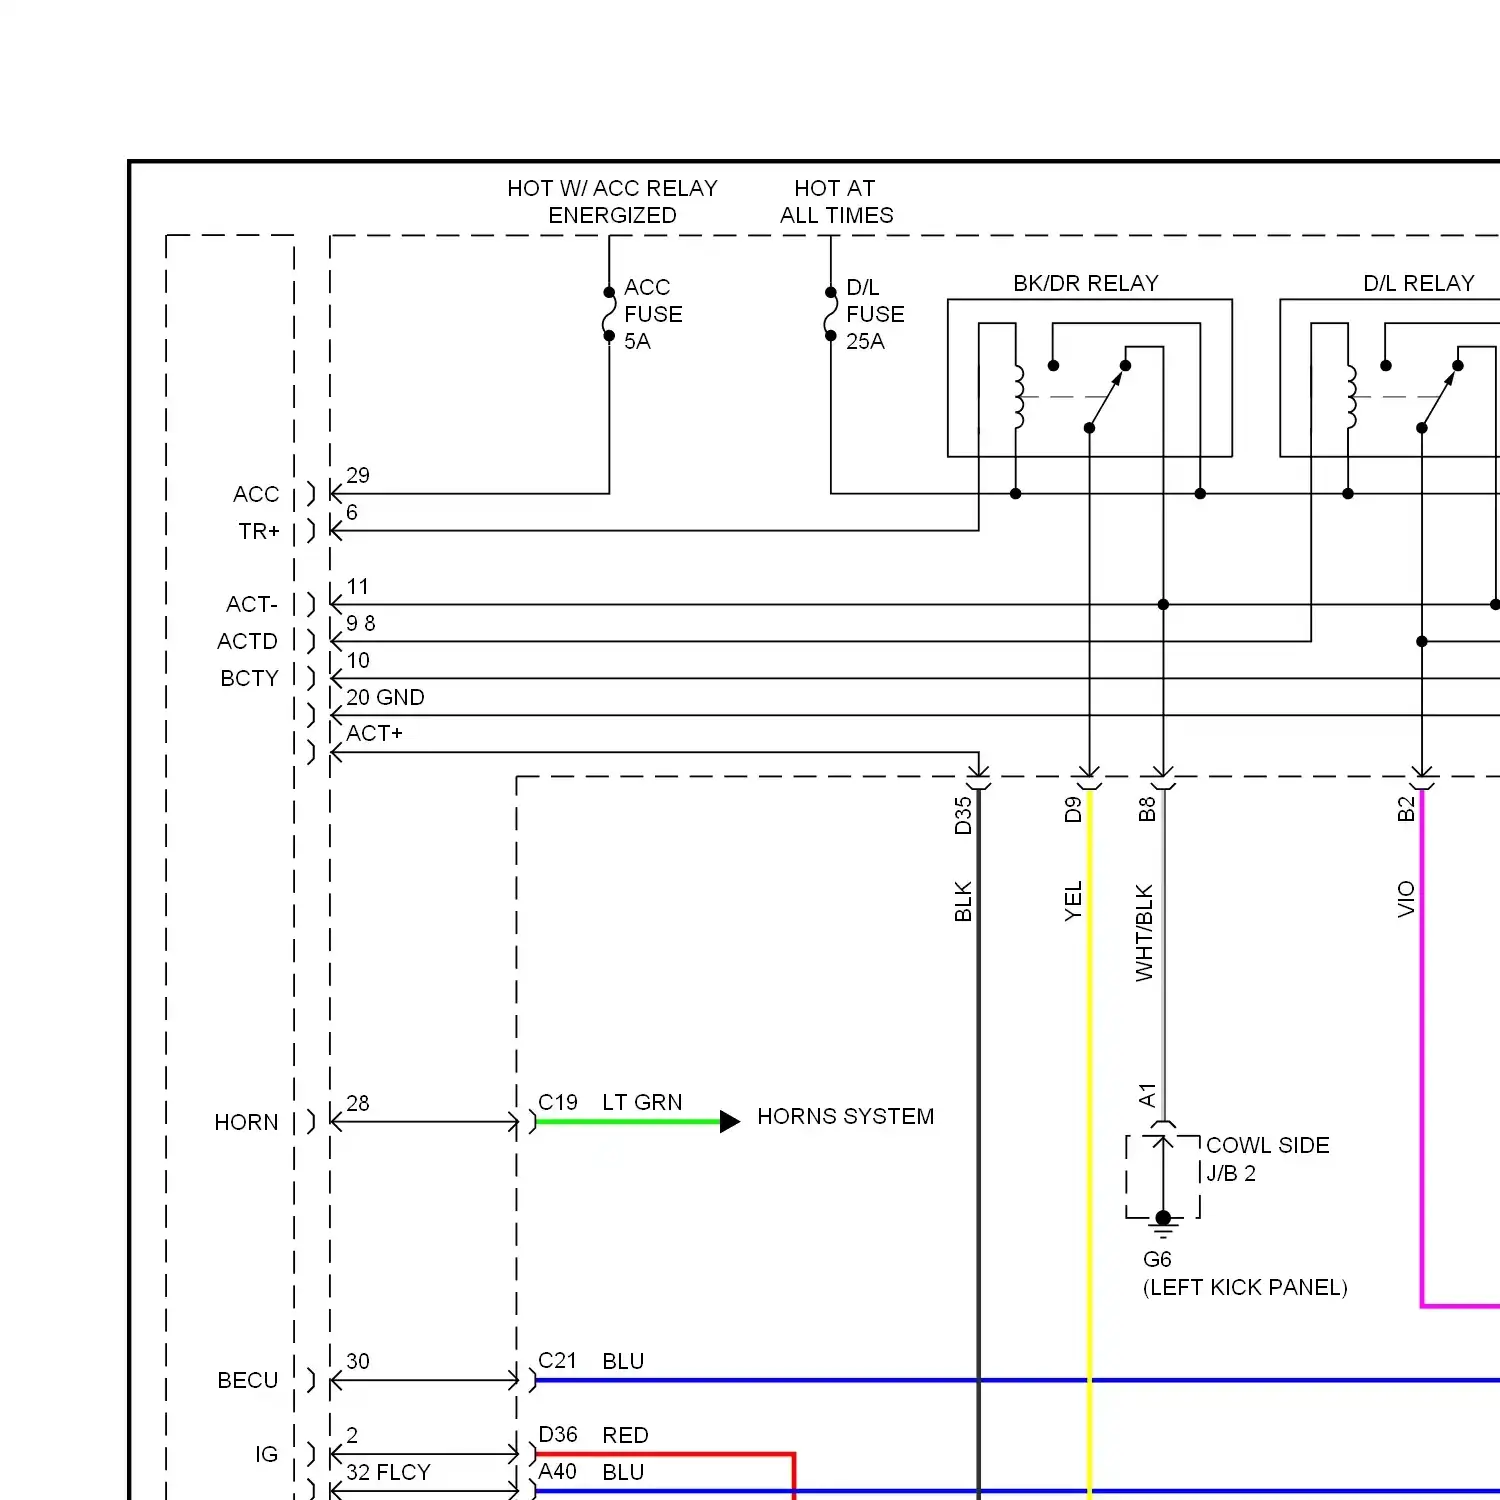This screenshot has height=1500, width=1500.
Task: Click the '32 FLCY' label
Action: 388,1472
